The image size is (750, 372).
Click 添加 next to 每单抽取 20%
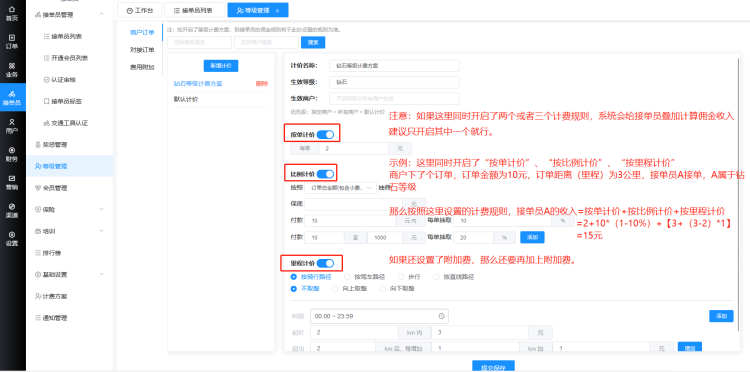(x=532, y=237)
